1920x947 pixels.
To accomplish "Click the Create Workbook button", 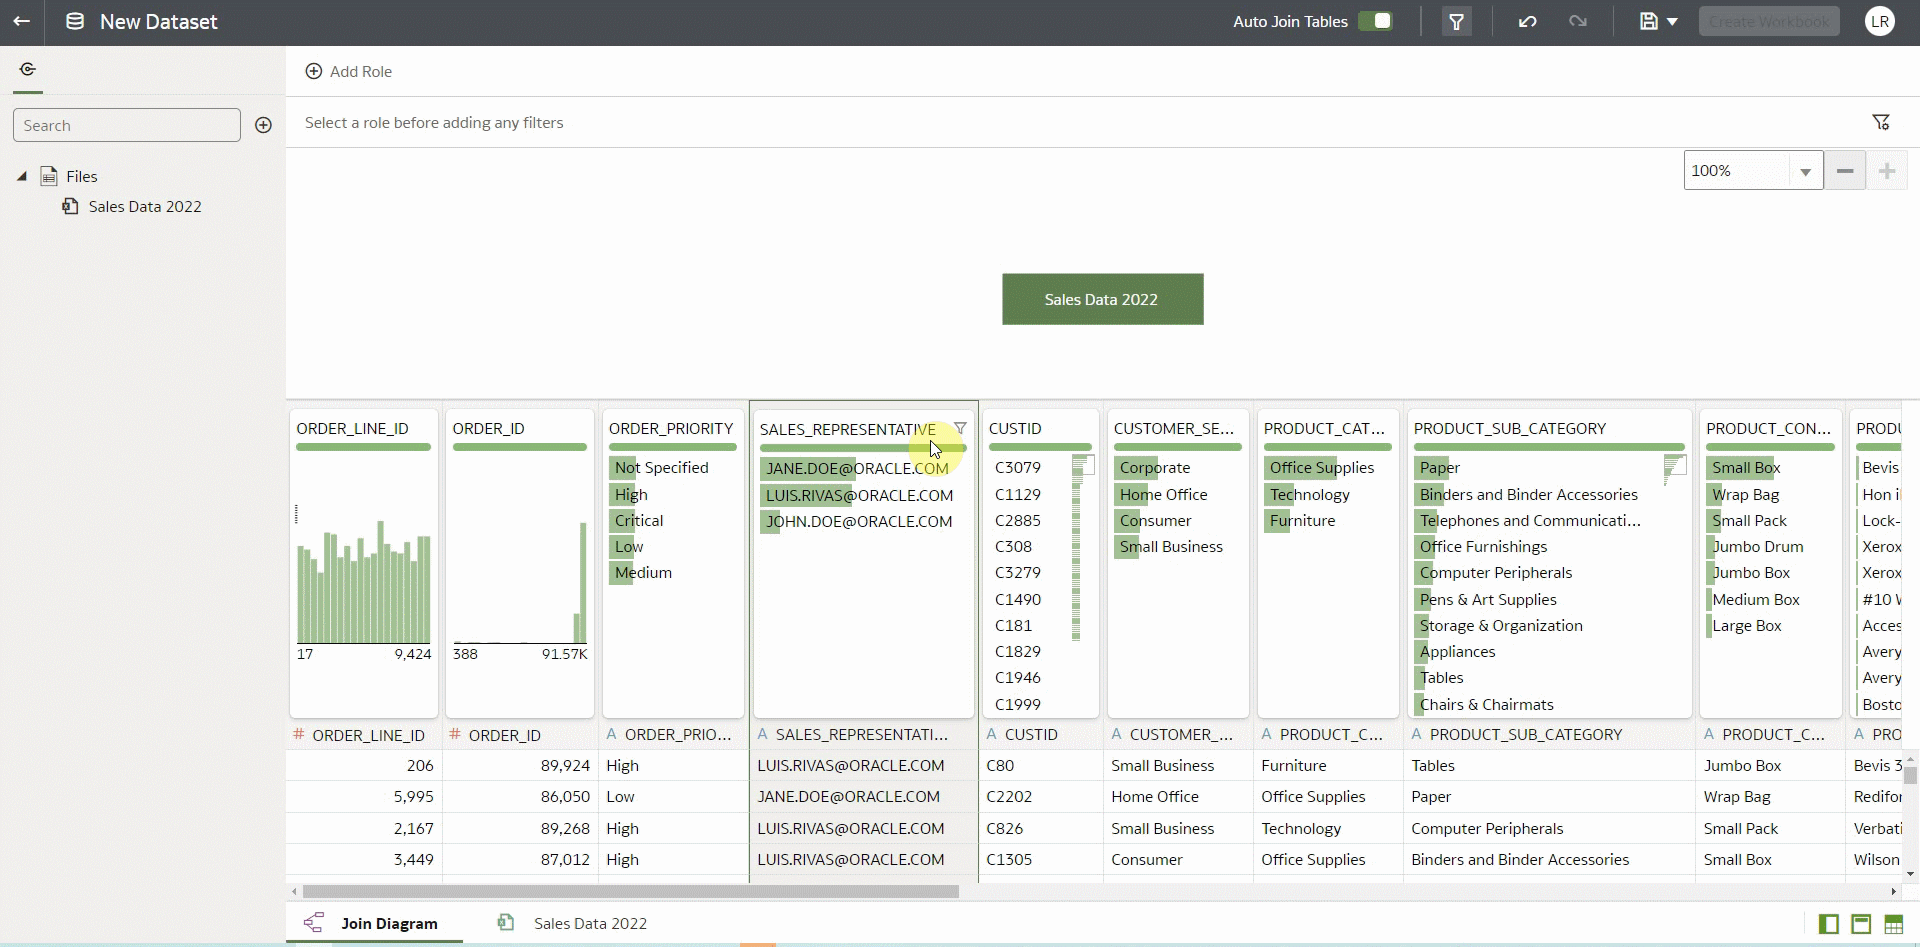I will click(x=1769, y=20).
